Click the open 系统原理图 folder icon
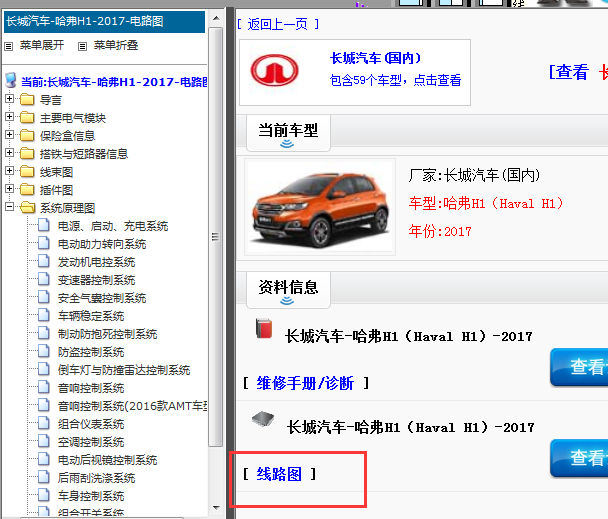This screenshot has width=608, height=519. pos(28,208)
